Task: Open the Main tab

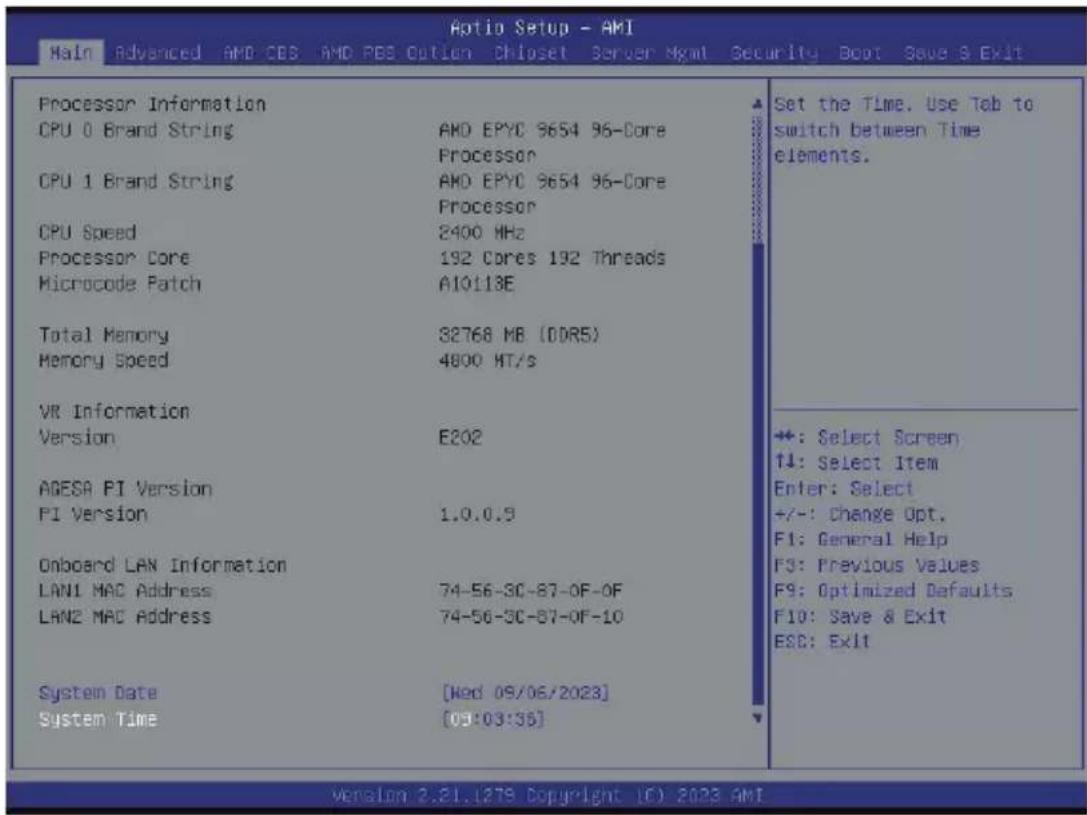Action: 71,53
